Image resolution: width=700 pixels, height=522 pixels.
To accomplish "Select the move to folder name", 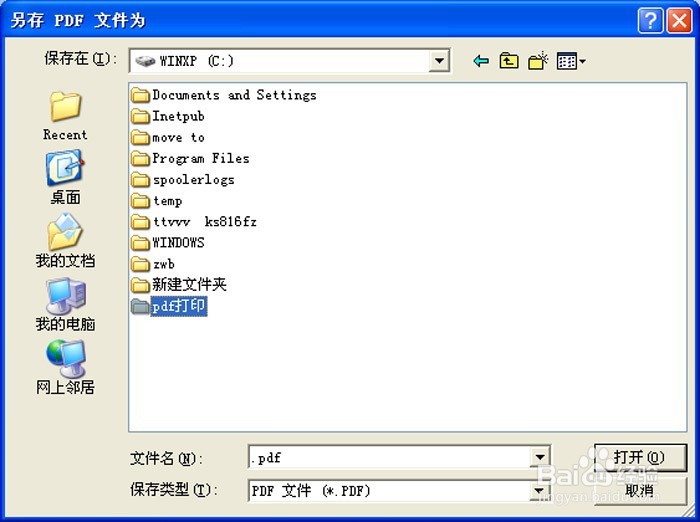I will point(179,138).
